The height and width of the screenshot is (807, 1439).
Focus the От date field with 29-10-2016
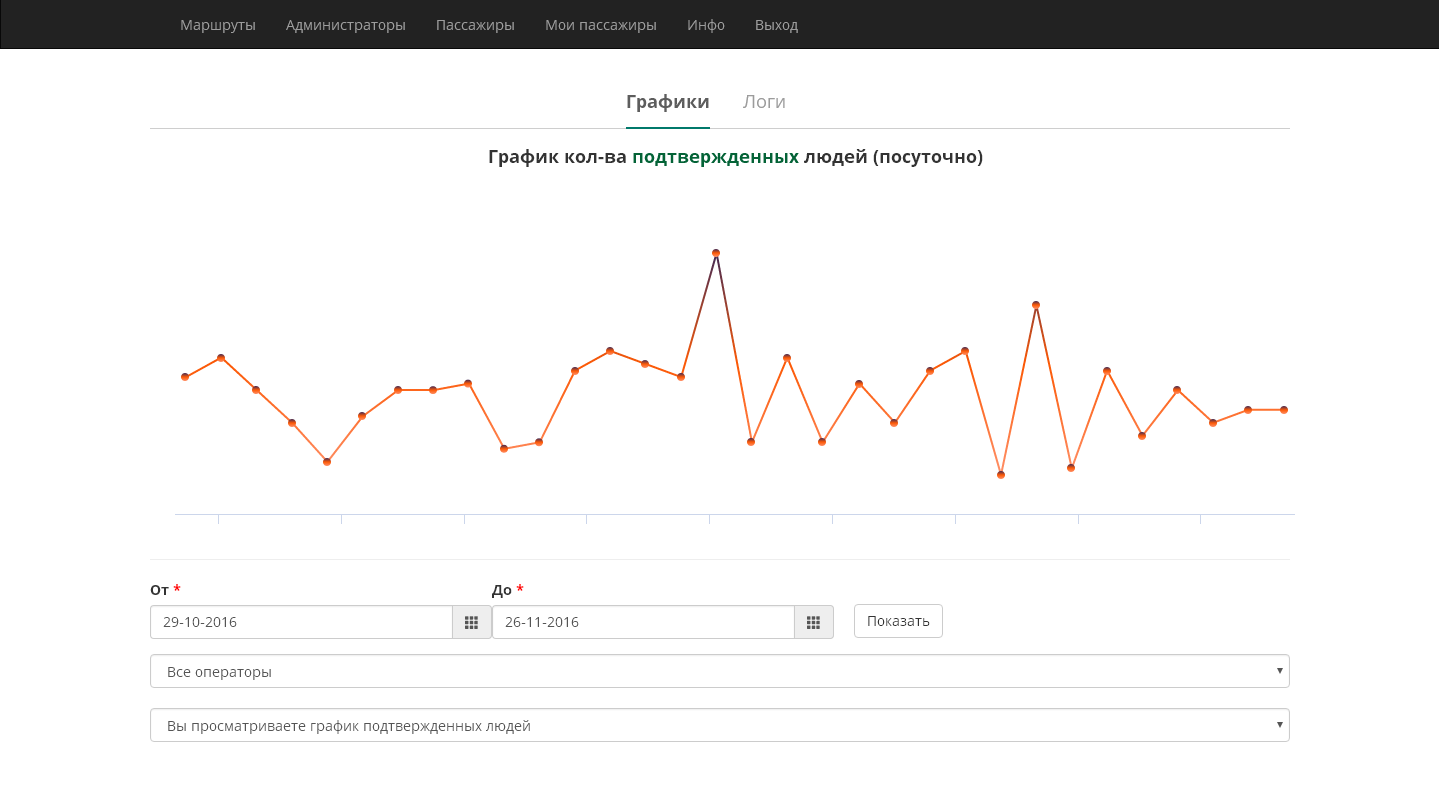(301, 622)
